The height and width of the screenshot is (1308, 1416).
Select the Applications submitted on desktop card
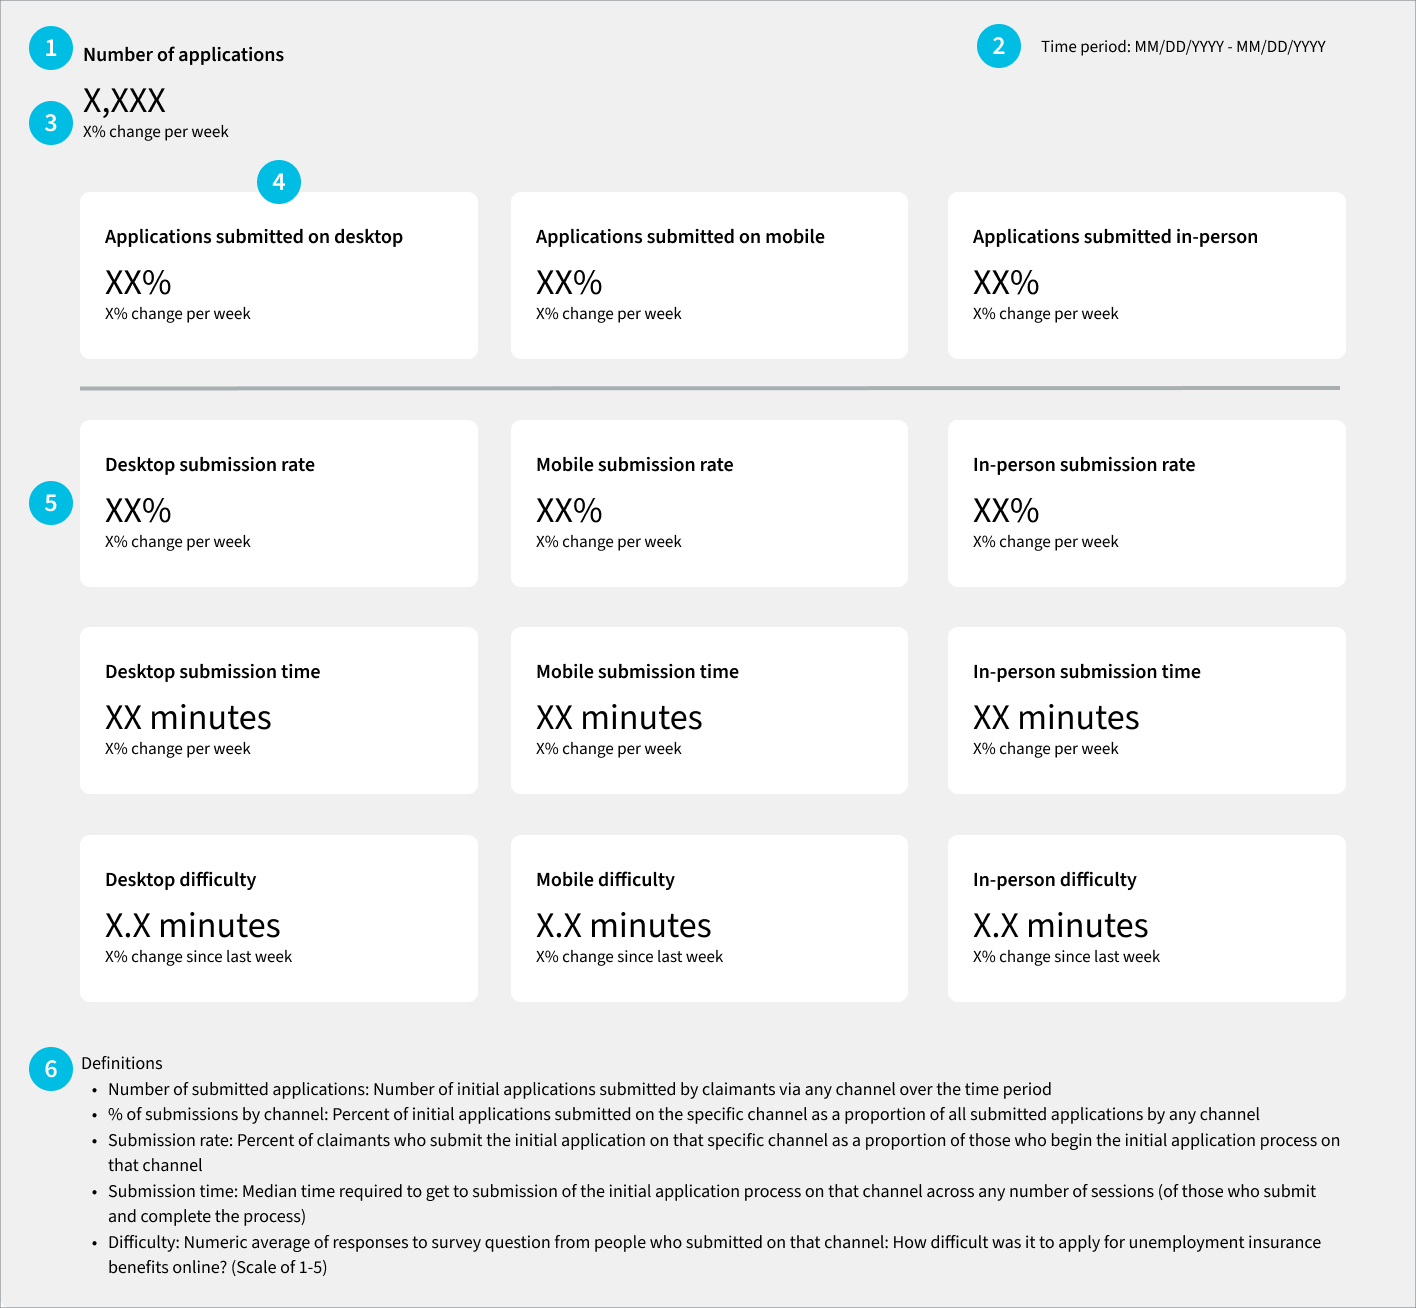pos(279,275)
